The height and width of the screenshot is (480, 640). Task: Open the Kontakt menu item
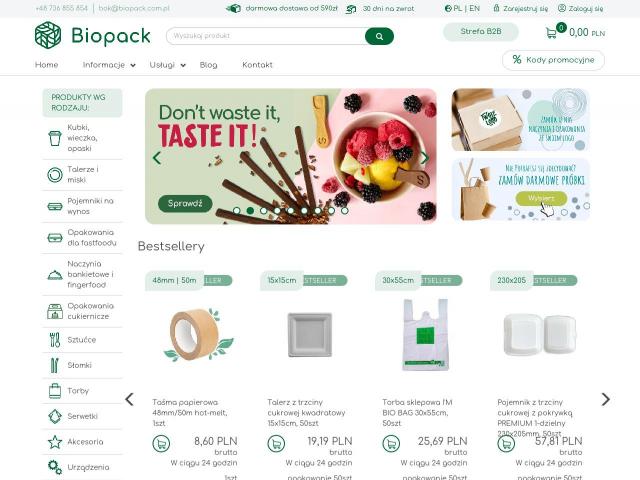(x=257, y=65)
